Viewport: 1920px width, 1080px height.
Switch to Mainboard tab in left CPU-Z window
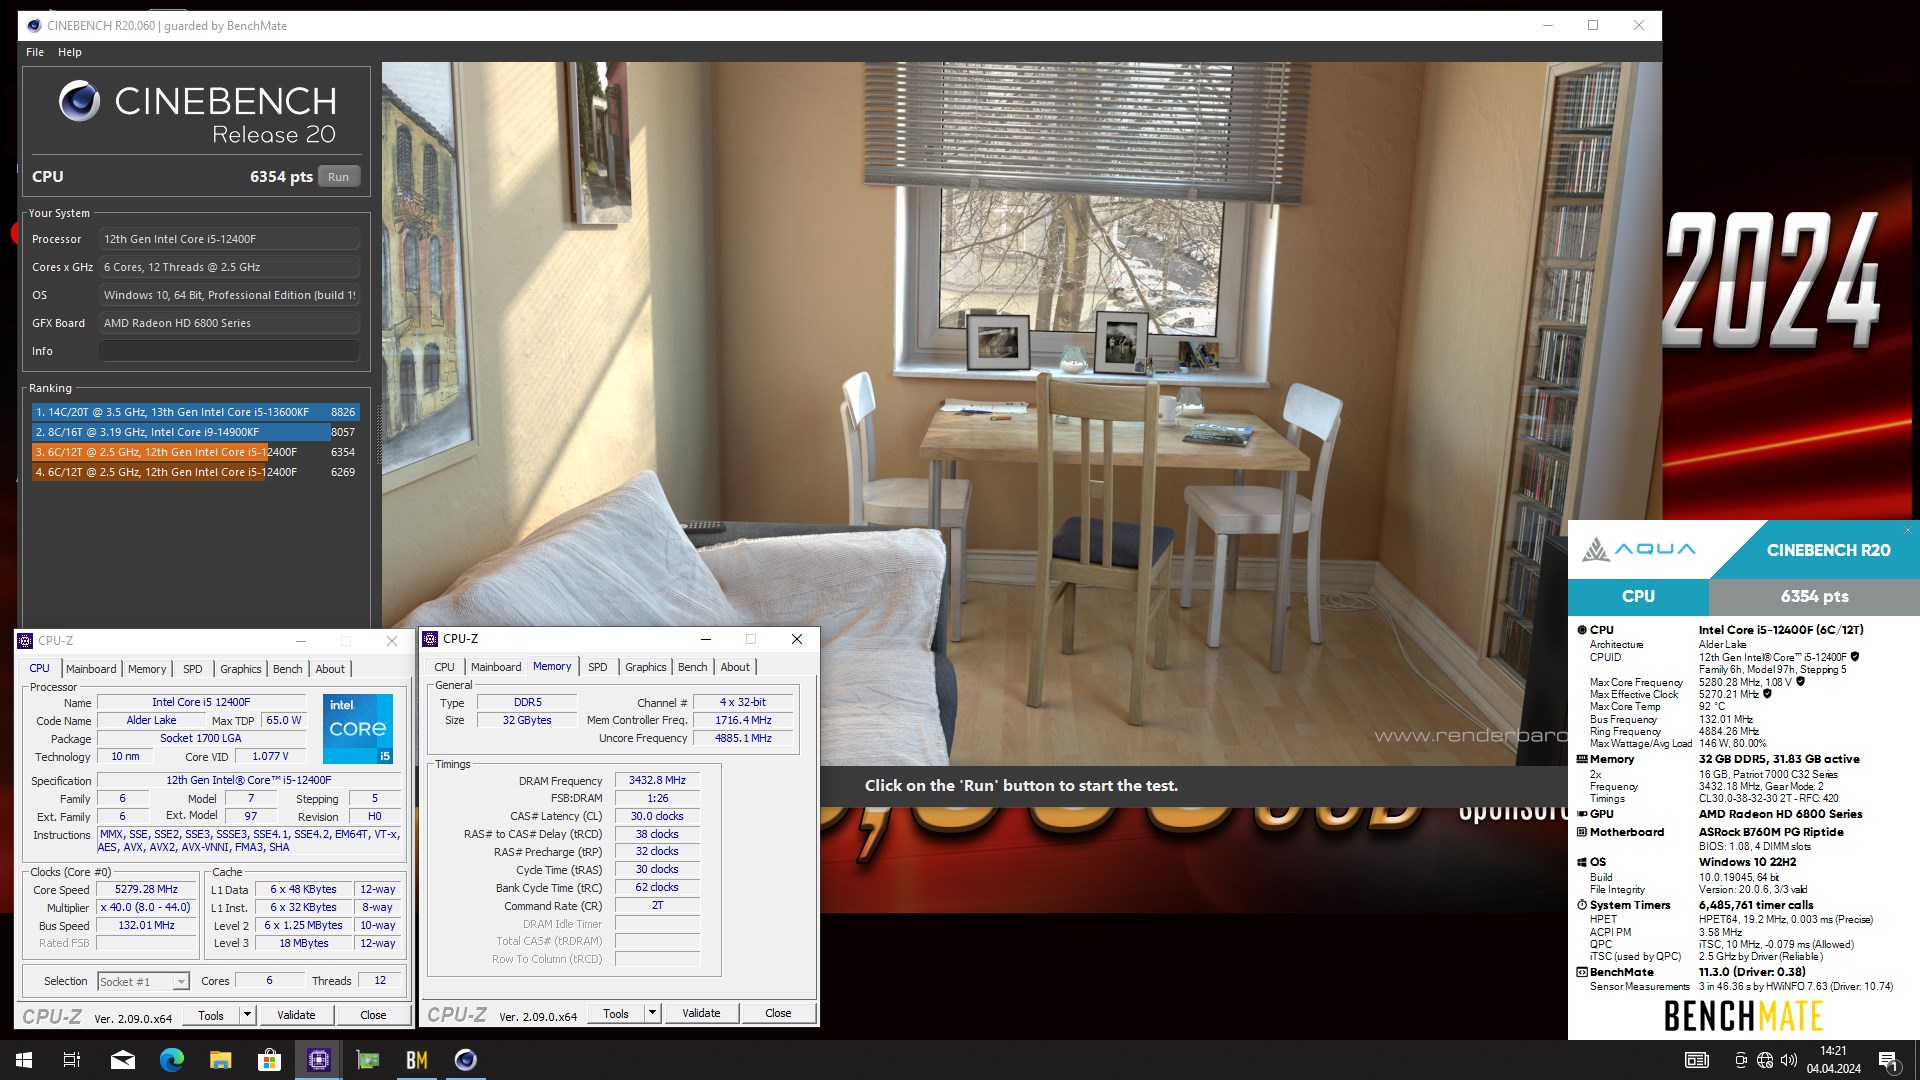click(91, 669)
